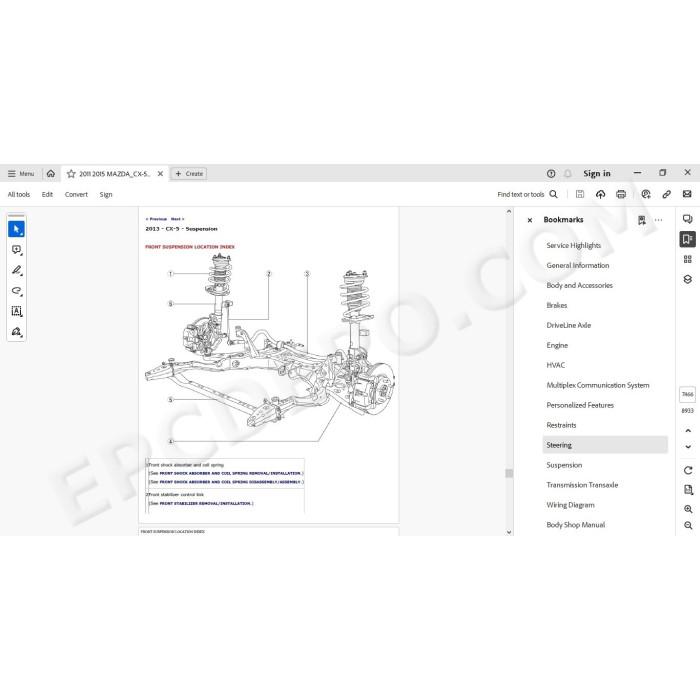Viewport: 700px width, 700px height.
Task: Open the comments panel icon
Action: [688, 219]
